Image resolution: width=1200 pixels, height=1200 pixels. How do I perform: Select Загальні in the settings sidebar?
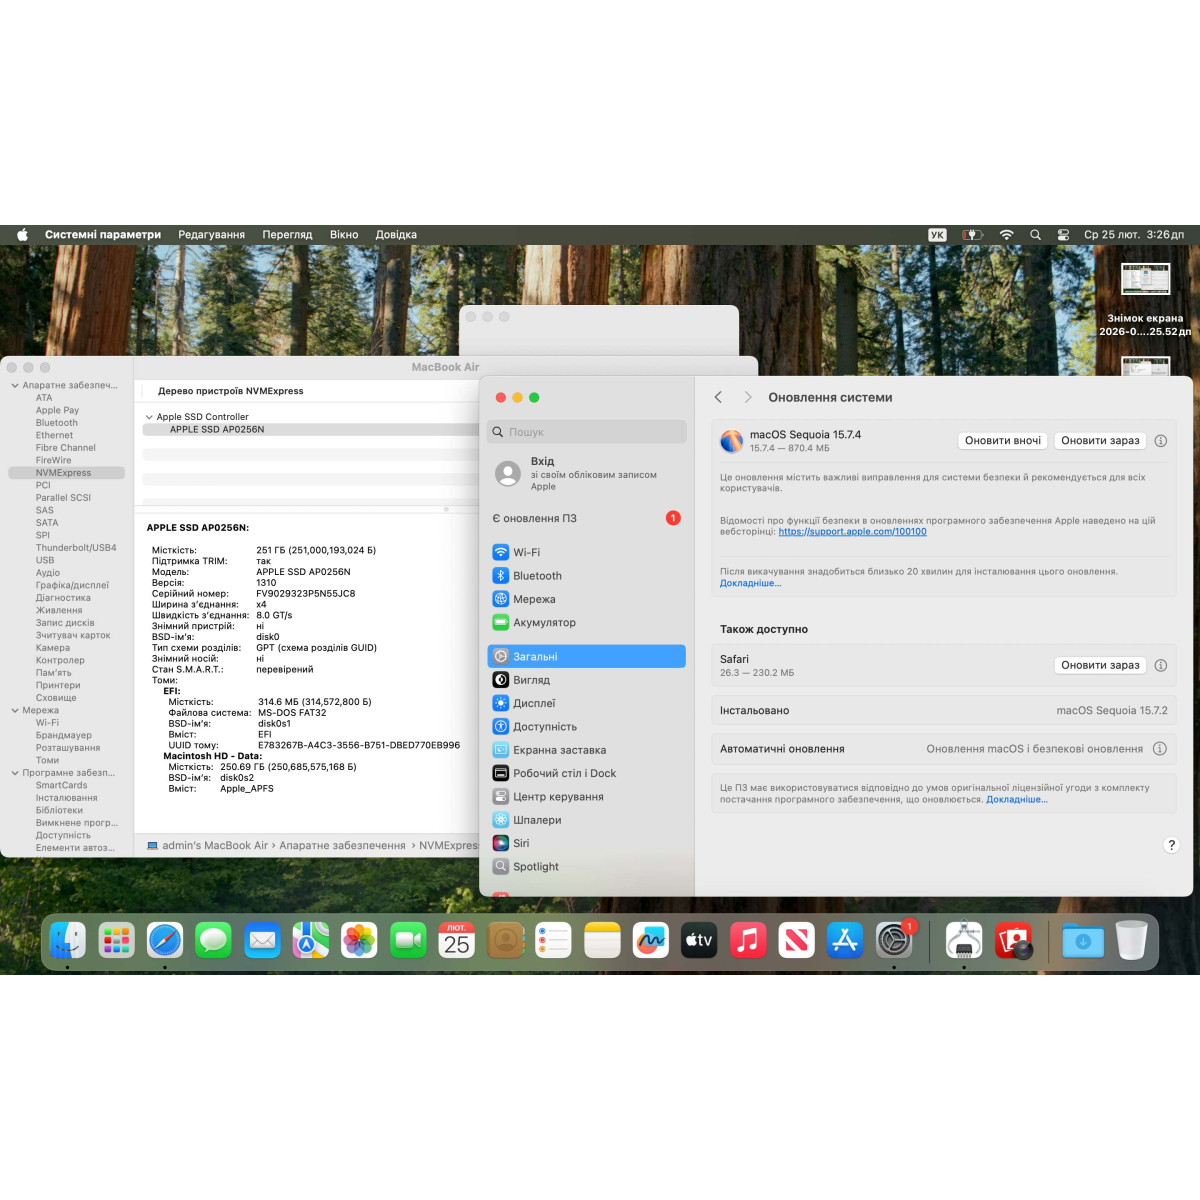[x=586, y=656]
